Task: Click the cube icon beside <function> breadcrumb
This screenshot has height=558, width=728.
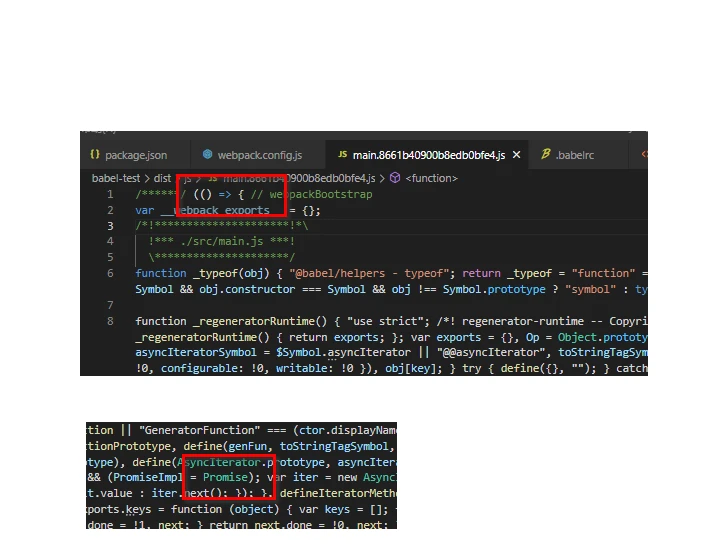Action: tap(395, 178)
